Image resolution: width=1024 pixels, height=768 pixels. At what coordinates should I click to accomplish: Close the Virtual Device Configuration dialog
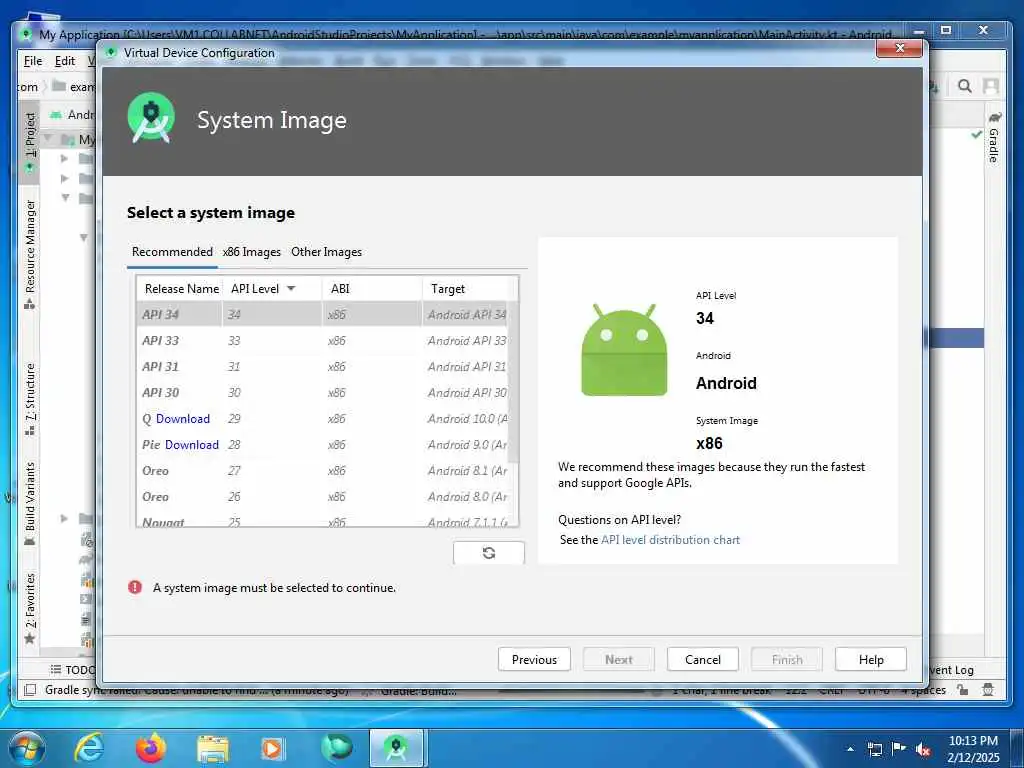pos(899,48)
